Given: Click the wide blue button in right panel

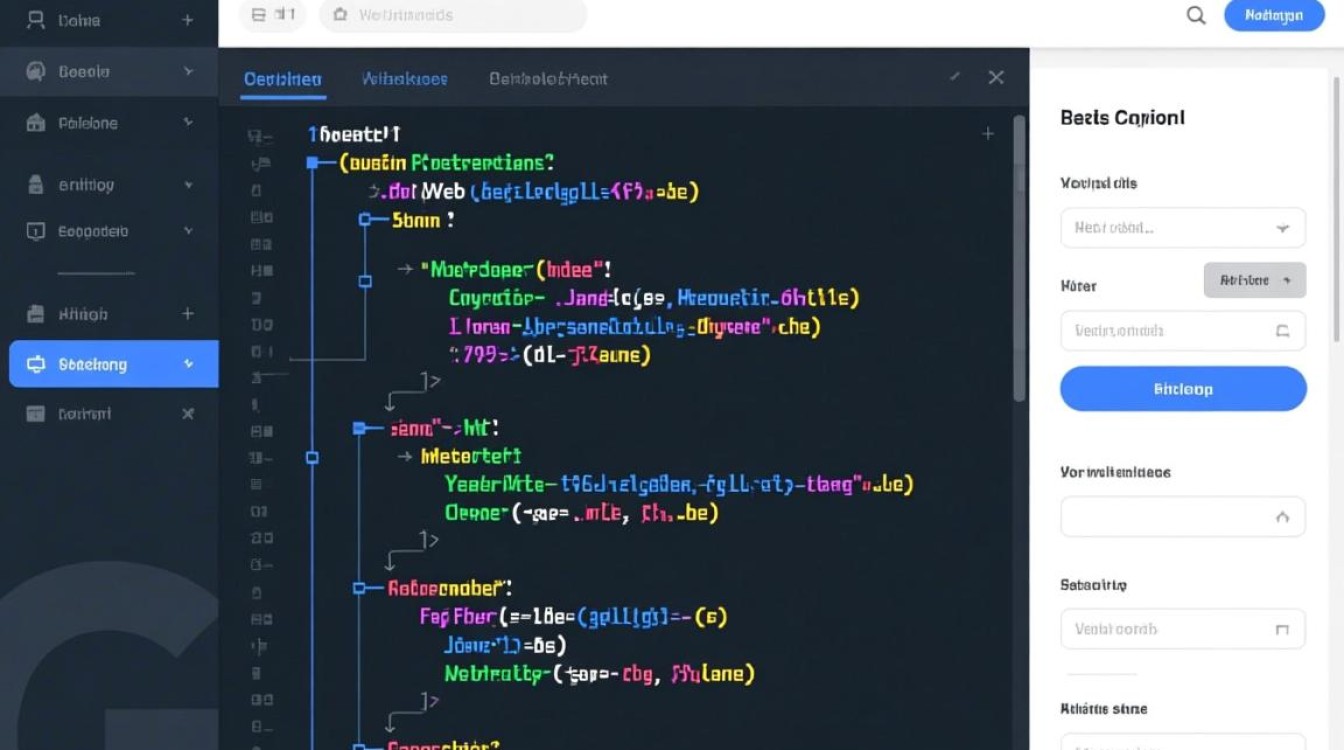Looking at the screenshot, I should tap(1182, 389).
